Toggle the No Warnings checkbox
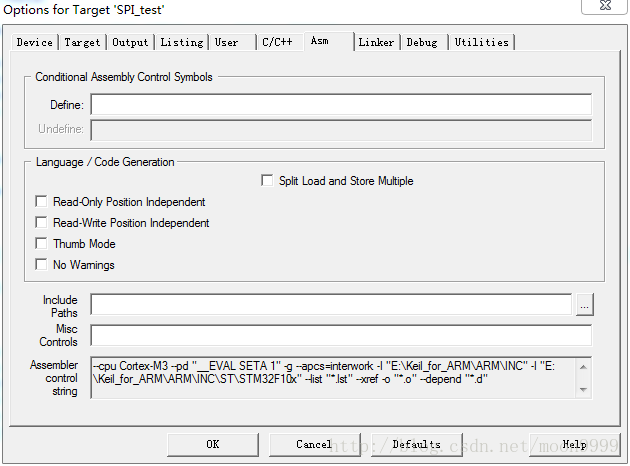The image size is (630, 466). point(41,264)
